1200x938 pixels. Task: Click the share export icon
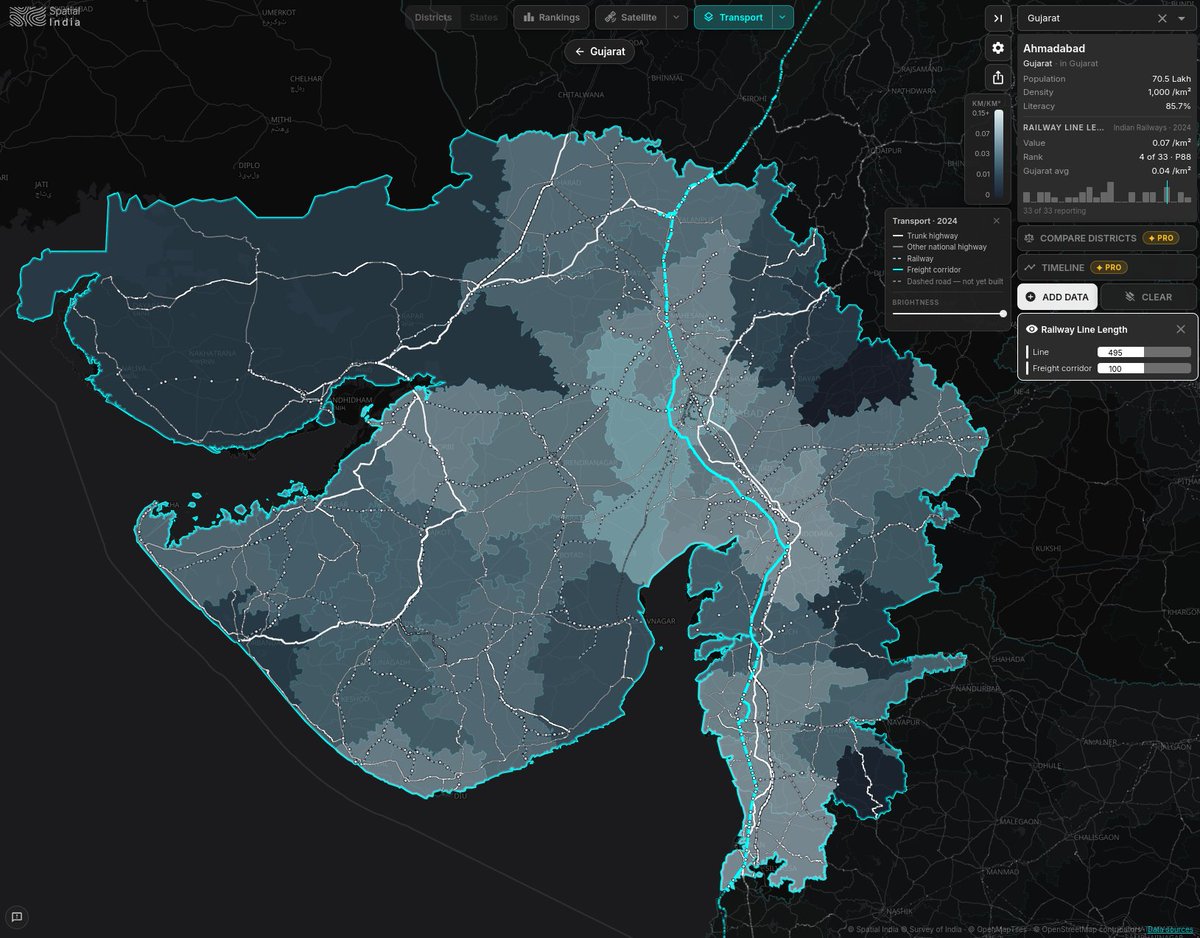(997, 77)
